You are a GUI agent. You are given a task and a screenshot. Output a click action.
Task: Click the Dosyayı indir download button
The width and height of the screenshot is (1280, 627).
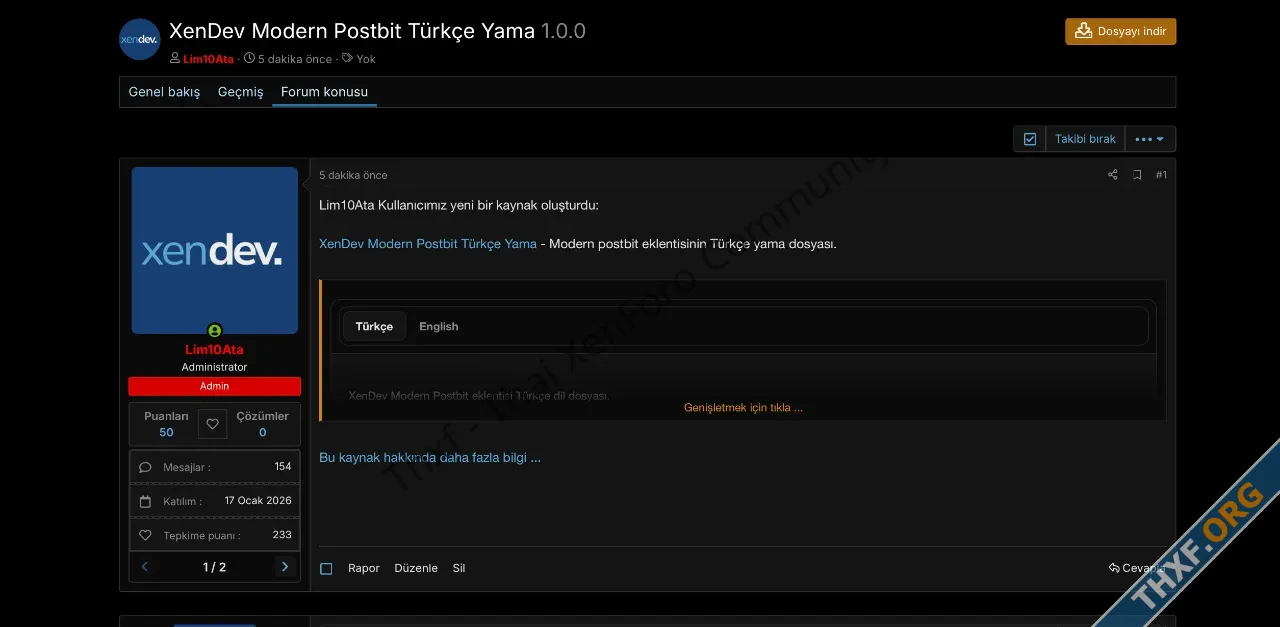[x=1120, y=31]
